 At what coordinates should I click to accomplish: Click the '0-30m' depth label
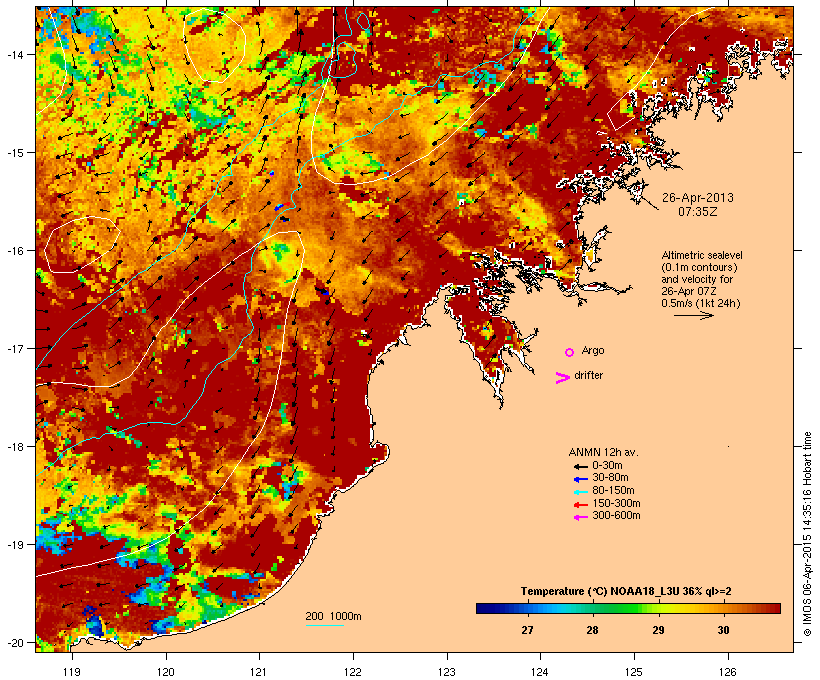tap(607, 466)
